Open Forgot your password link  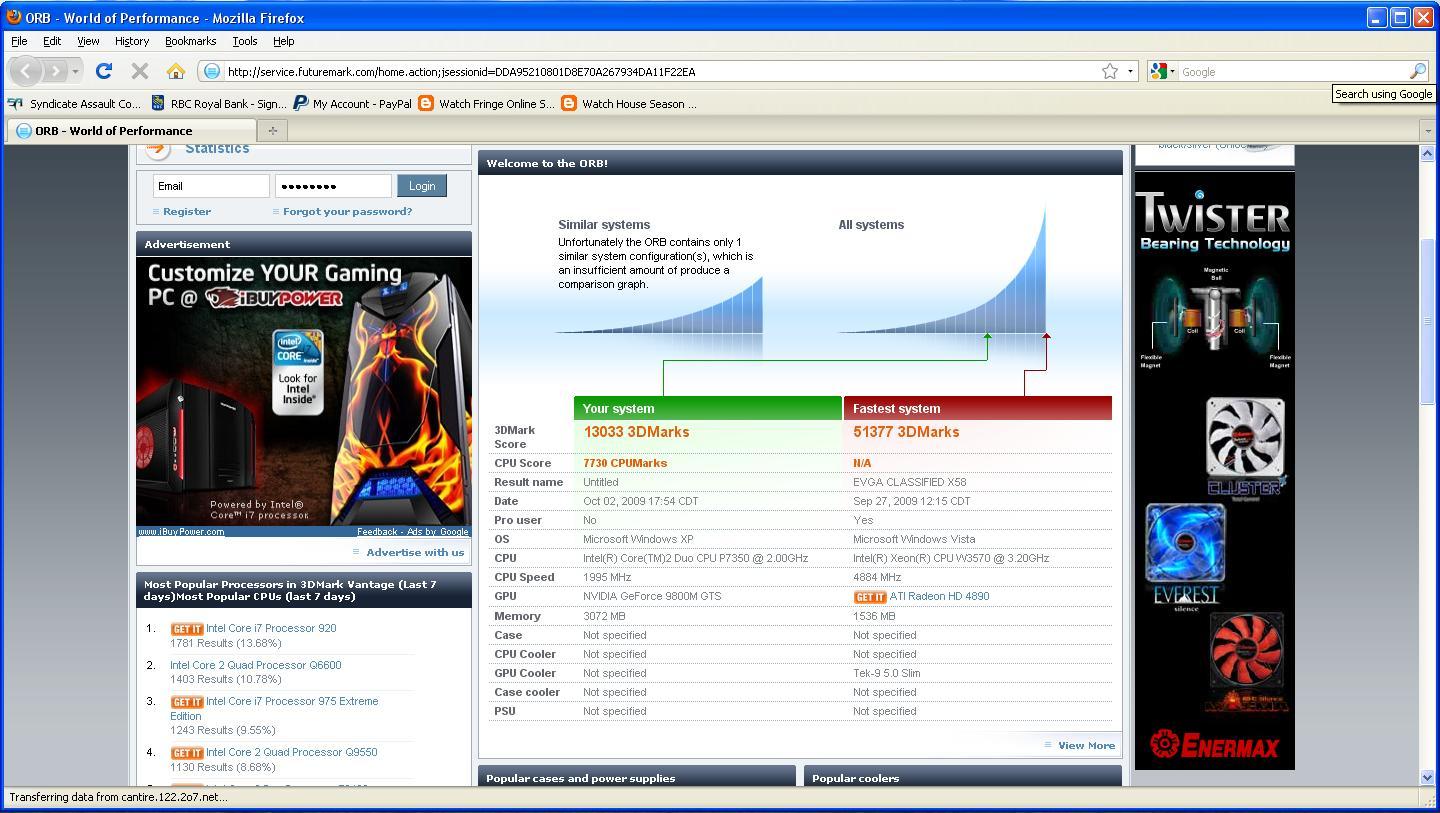tap(347, 212)
